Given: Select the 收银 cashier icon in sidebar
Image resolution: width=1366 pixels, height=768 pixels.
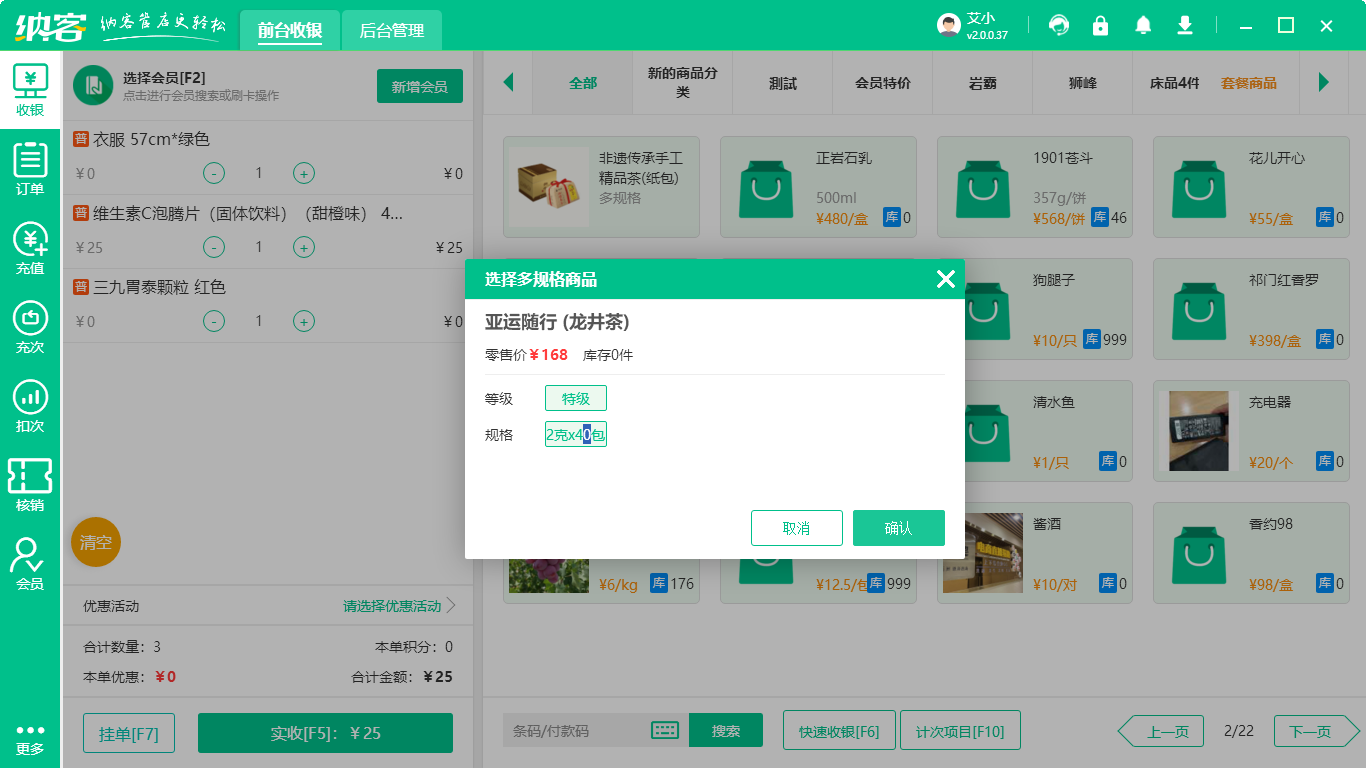Looking at the screenshot, I should click(30, 90).
